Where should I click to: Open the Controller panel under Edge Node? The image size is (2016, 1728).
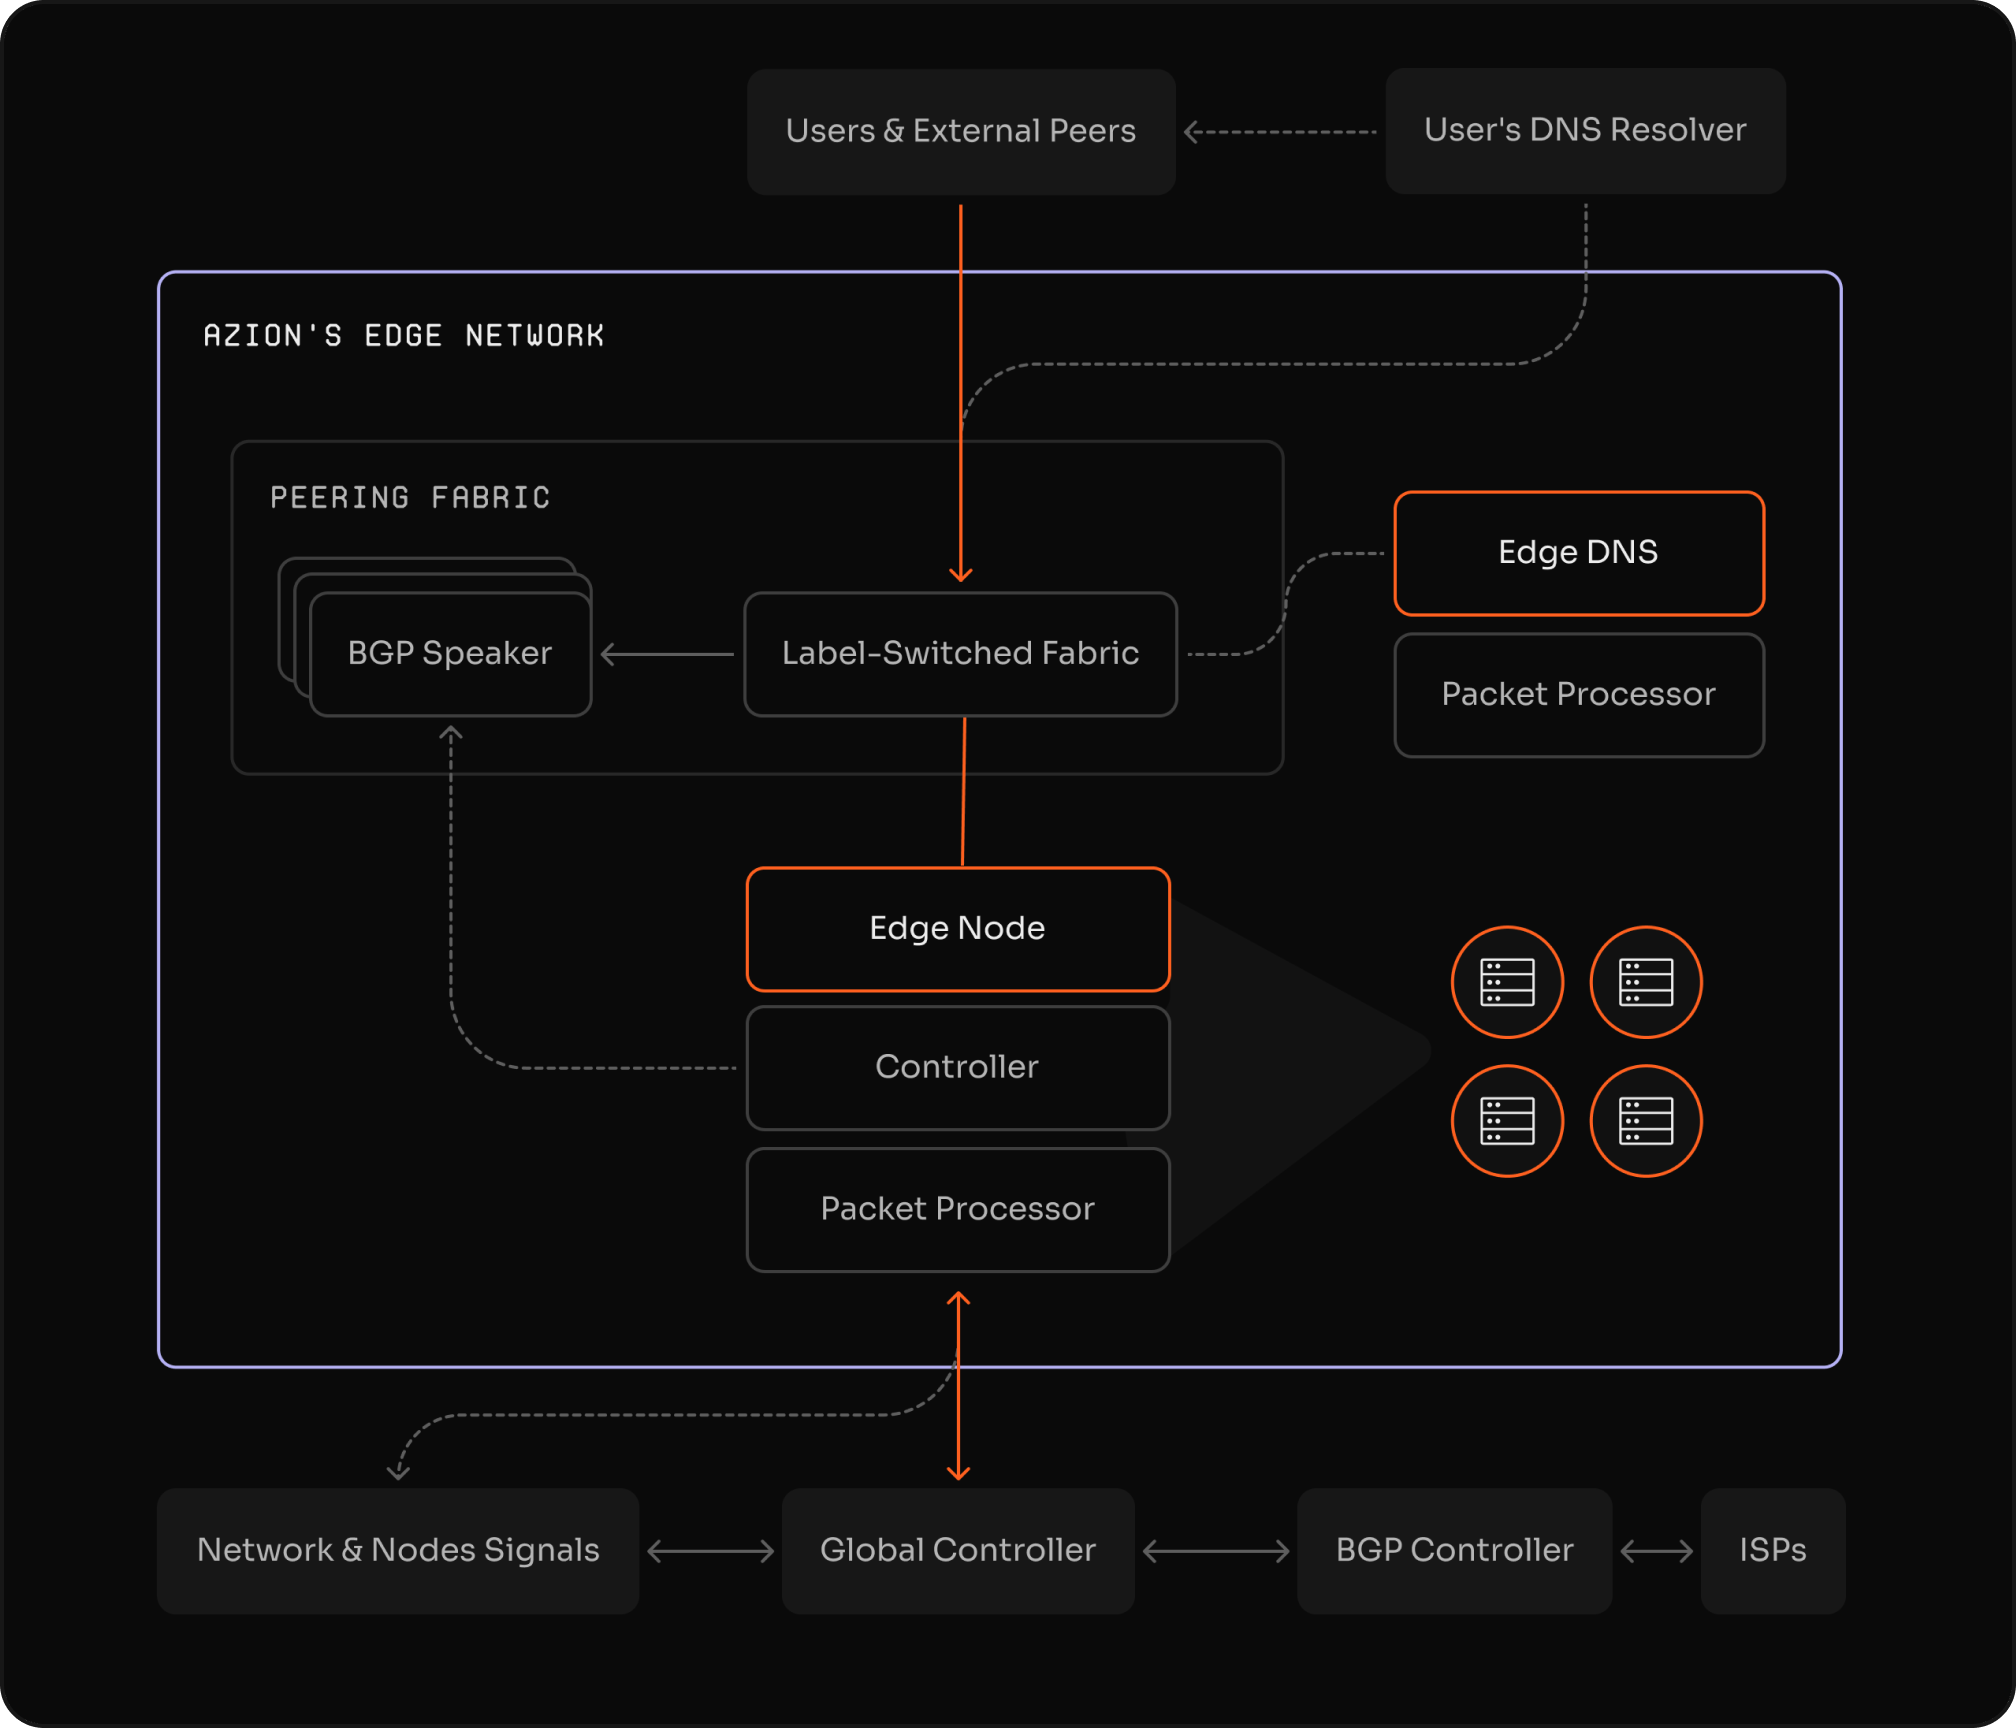pyautogui.click(x=957, y=1067)
